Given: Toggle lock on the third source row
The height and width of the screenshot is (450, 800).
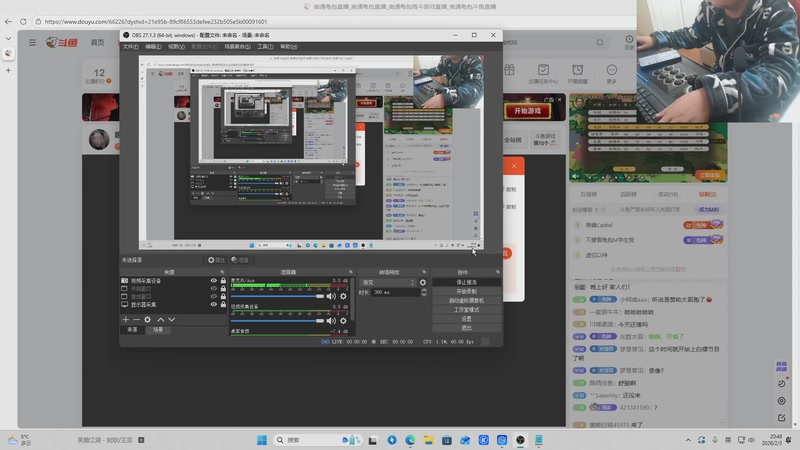Looking at the screenshot, I should tap(223, 296).
